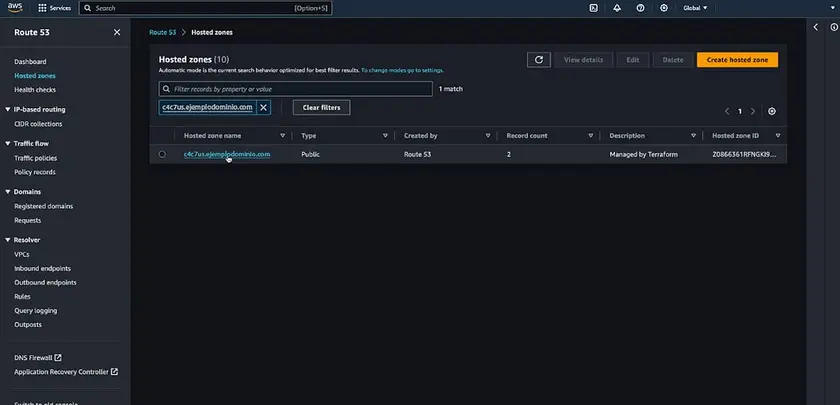840x405 pixels.
Task: Open the account menu arrow
Action: [x=832, y=8]
